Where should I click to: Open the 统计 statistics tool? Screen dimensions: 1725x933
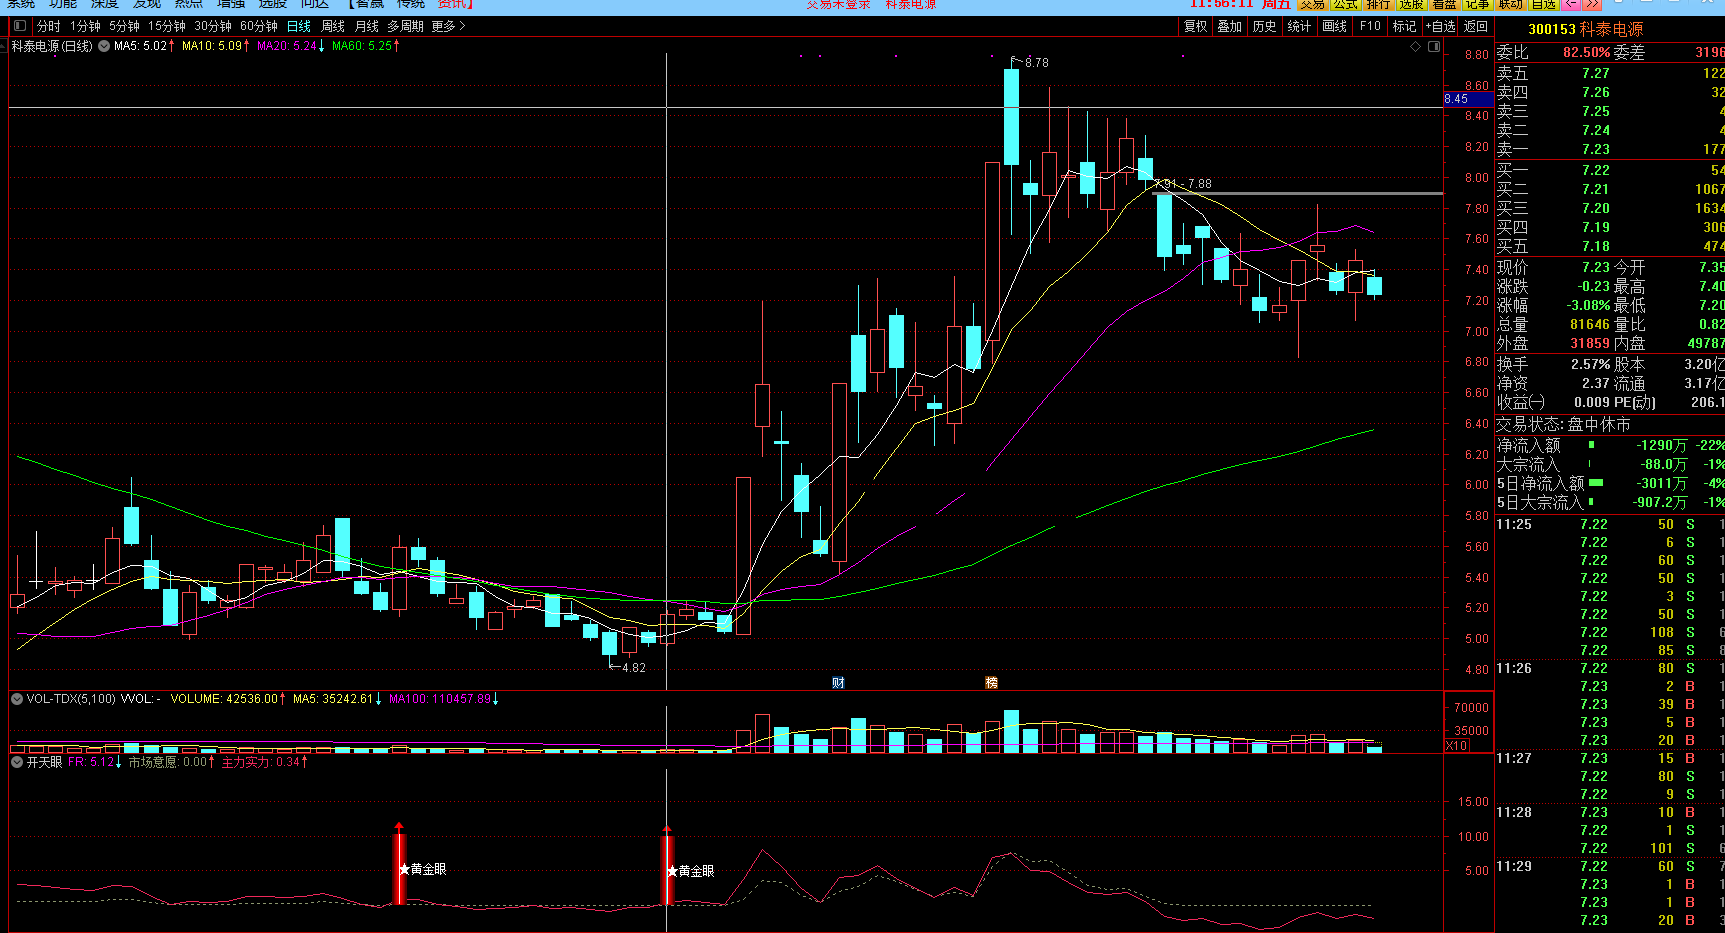1299,26
